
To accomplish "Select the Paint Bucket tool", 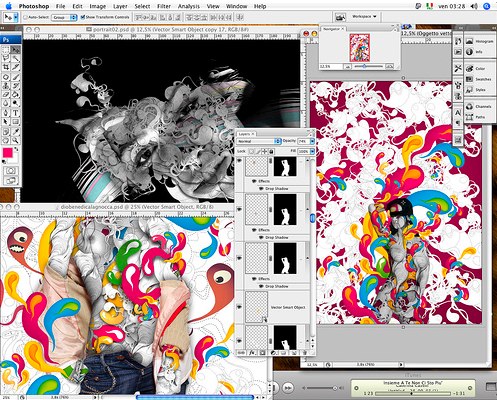I will (x=15, y=95).
